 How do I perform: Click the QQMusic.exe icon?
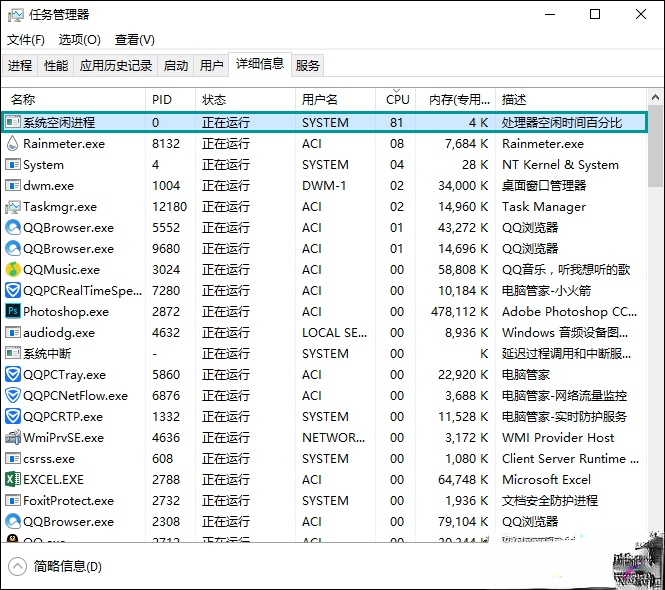13,269
